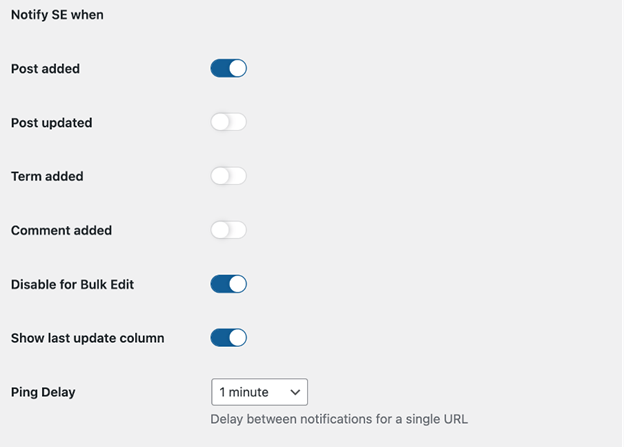Turn off the Post added toggle

(228, 69)
